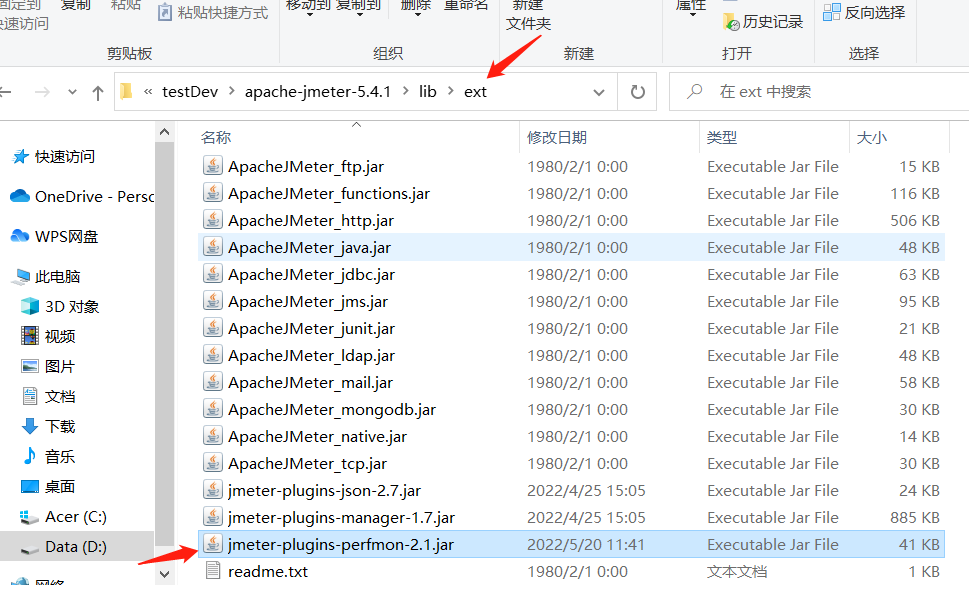Click the jar icon of ApacheJMeter_jdbc.jar
Image resolution: width=969 pixels, height=589 pixels.
(x=213, y=274)
